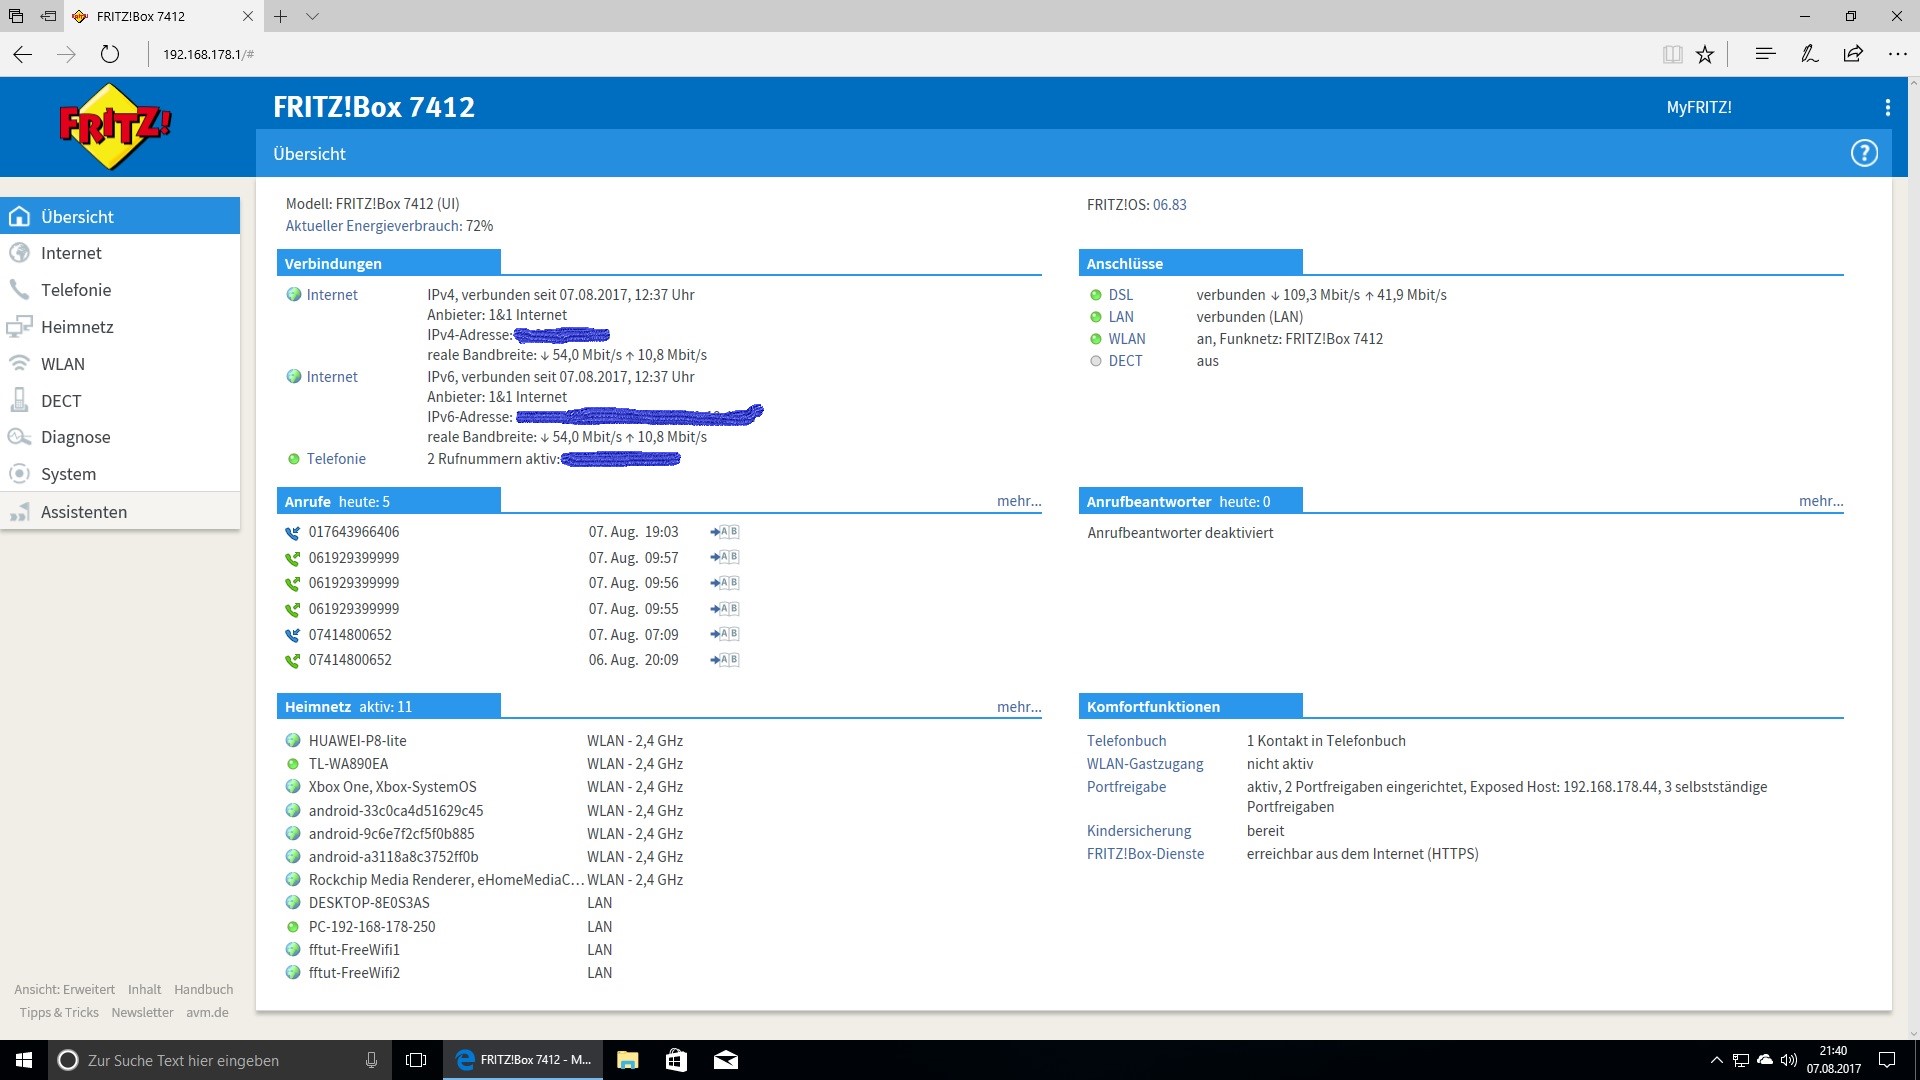Open the Edge share icon
This screenshot has width=1920, height=1080.
tap(1853, 54)
